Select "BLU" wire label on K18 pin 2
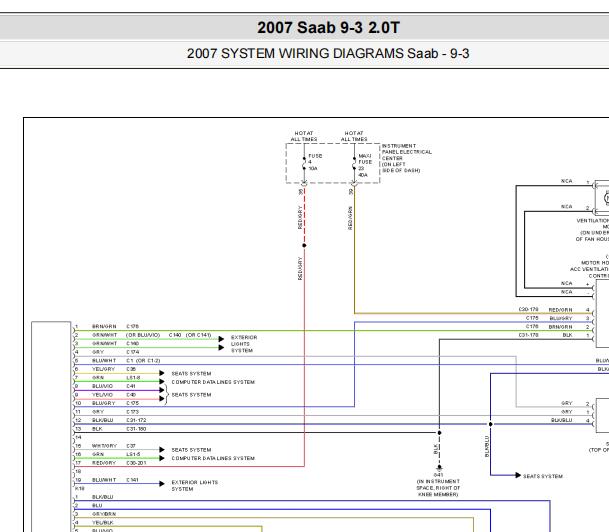 click(x=97, y=505)
